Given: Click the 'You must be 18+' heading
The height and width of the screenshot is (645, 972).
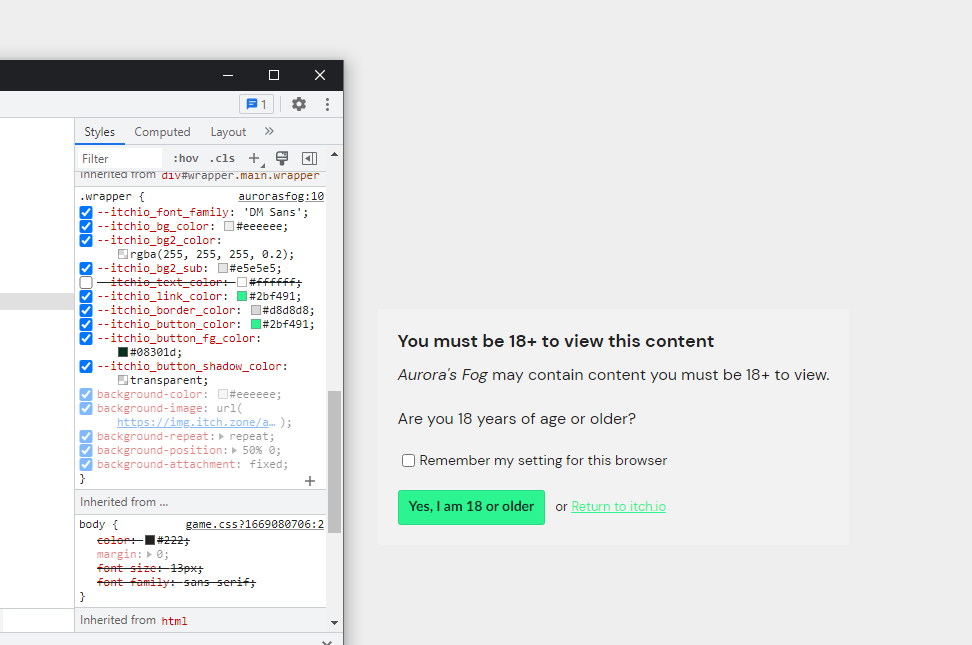Looking at the screenshot, I should click(x=555, y=341).
